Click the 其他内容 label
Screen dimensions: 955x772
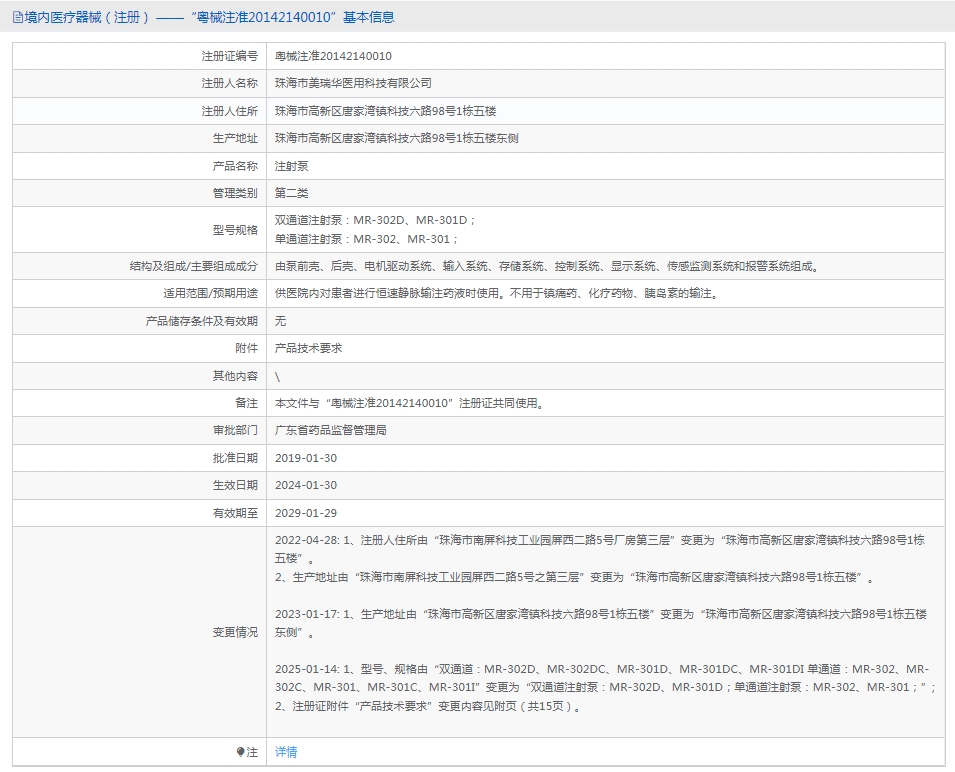(x=235, y=376)
